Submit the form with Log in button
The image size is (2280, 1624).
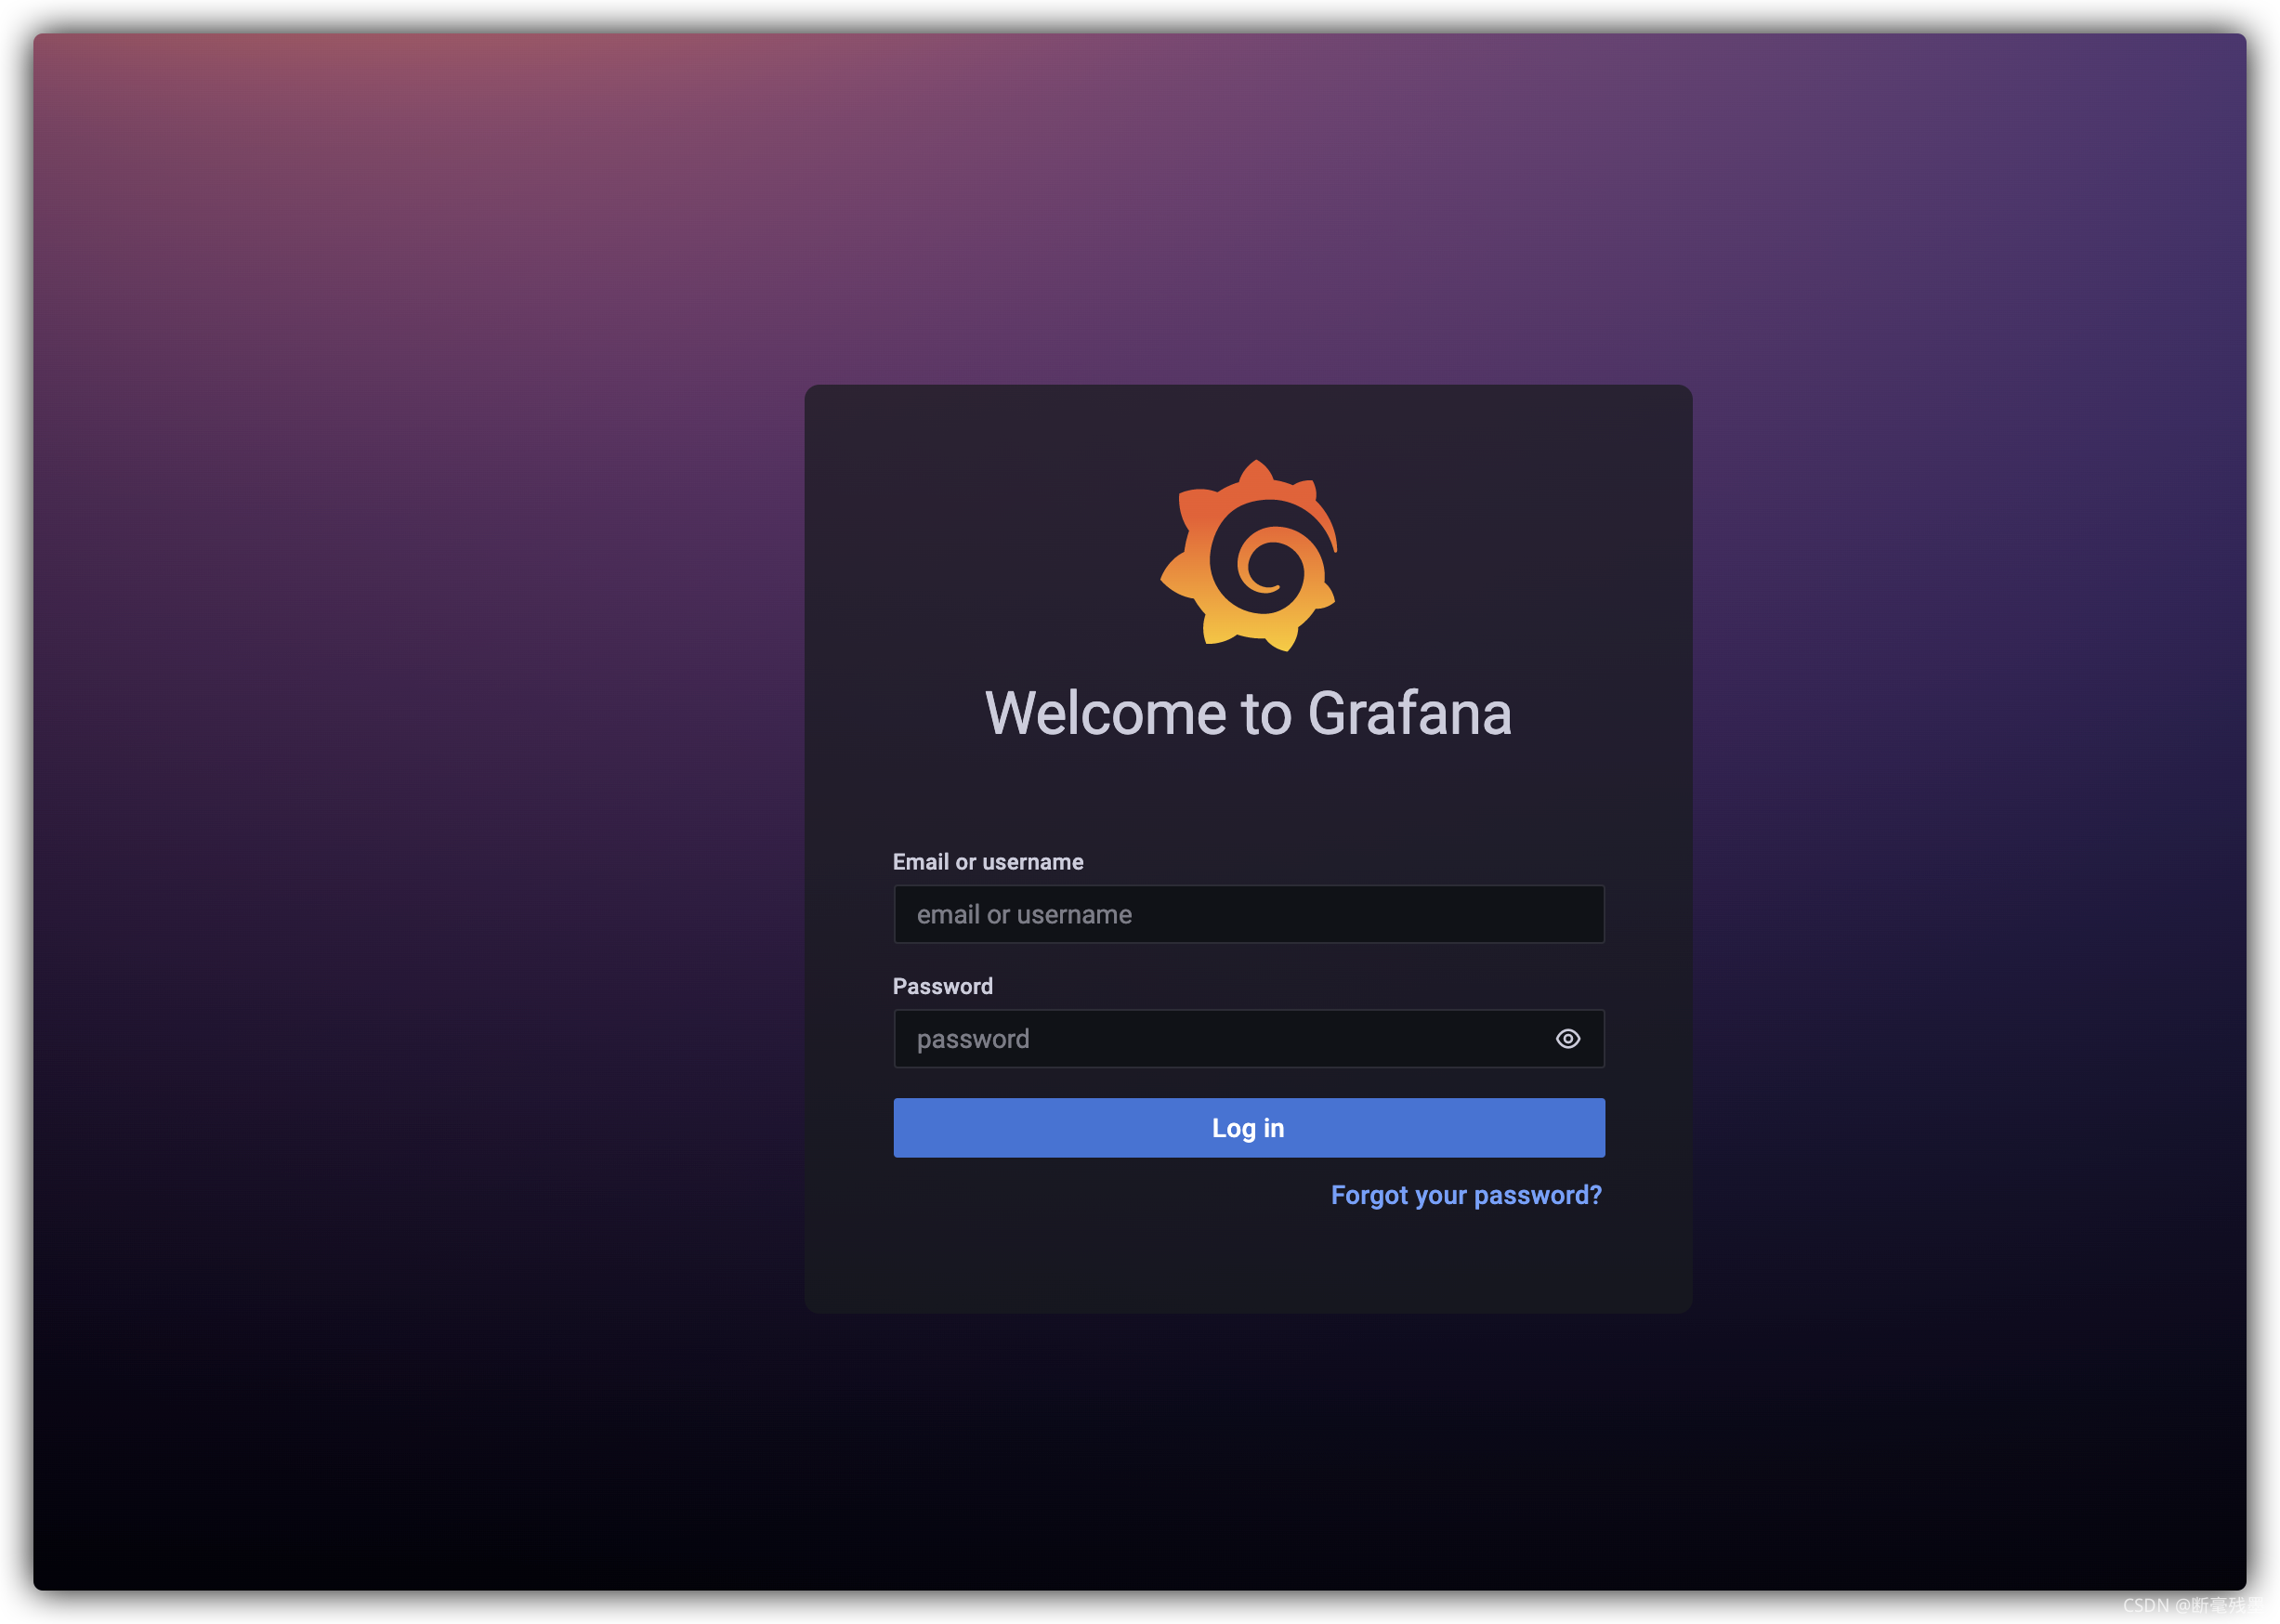pos(1248,1128)
